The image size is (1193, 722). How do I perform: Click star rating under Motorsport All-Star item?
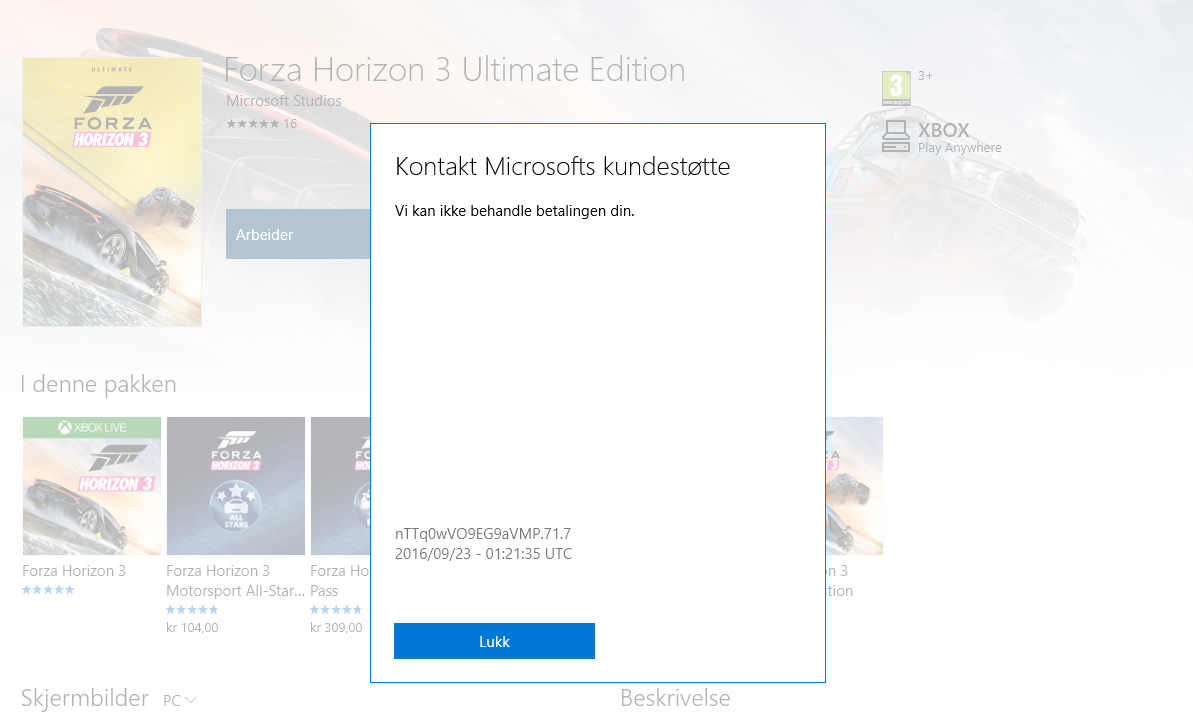click(192, 609)
